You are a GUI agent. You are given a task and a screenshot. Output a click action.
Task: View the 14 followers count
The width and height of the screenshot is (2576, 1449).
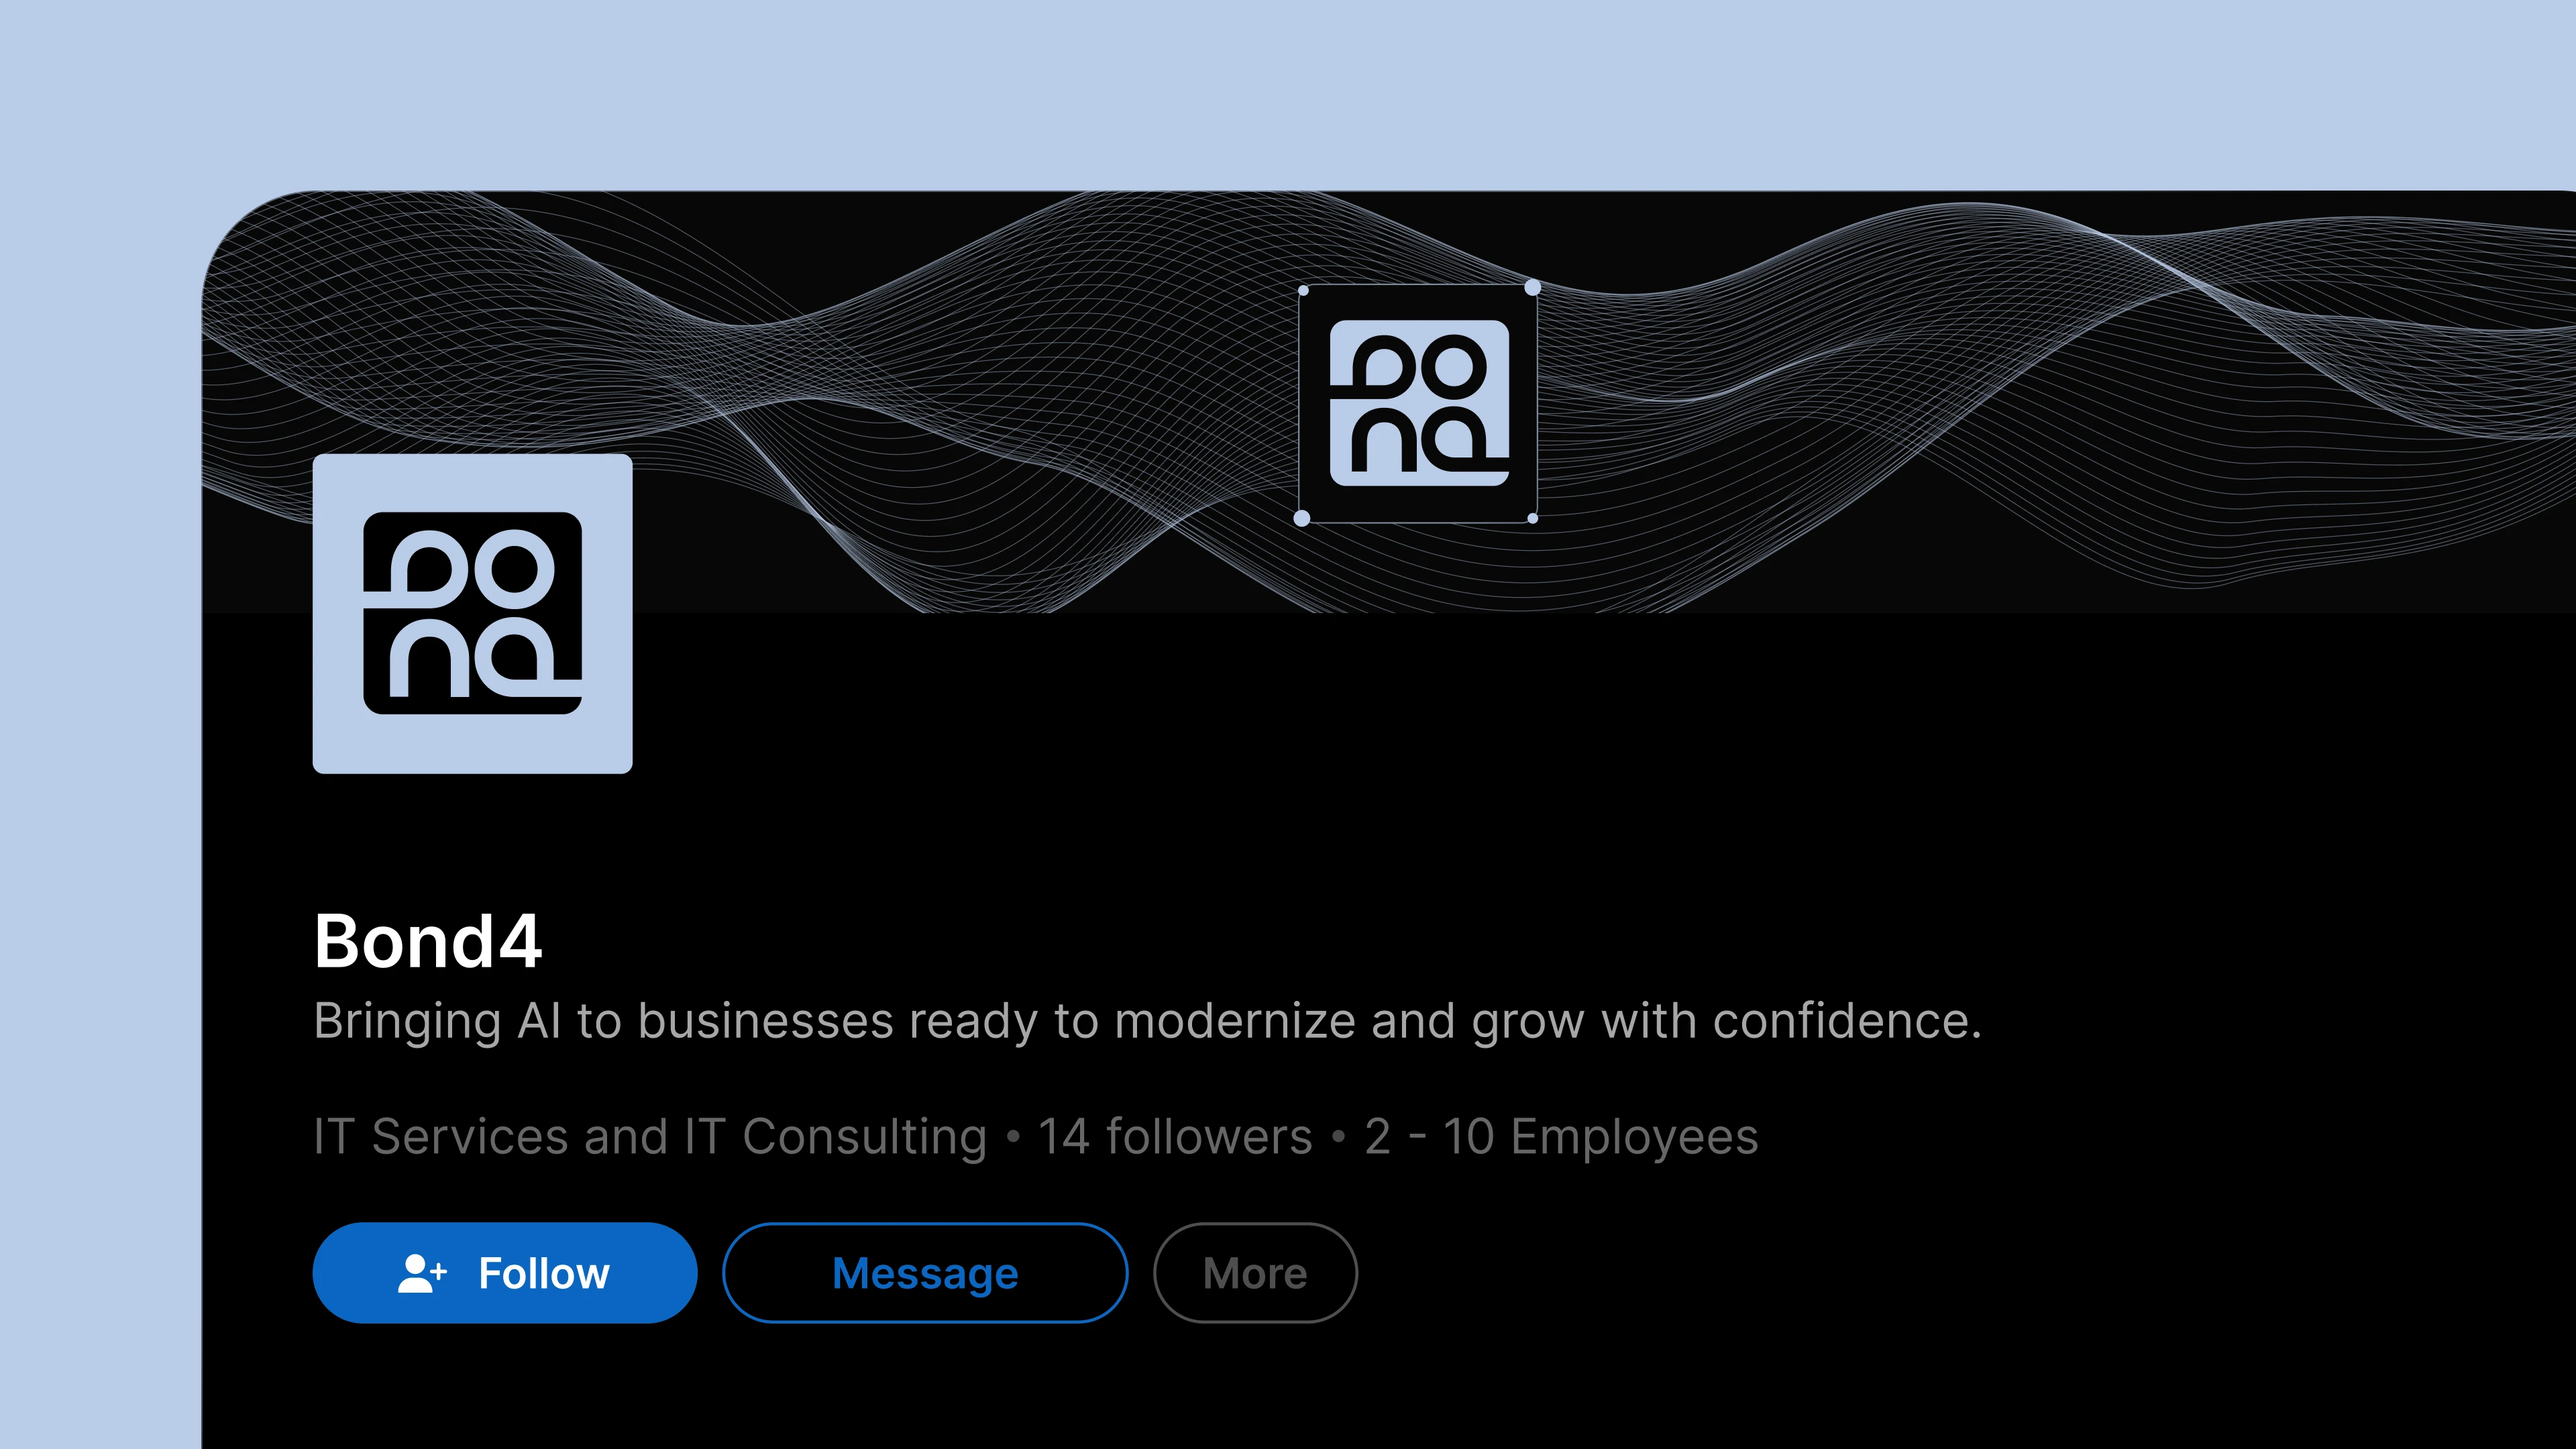pos(1175,1137)
